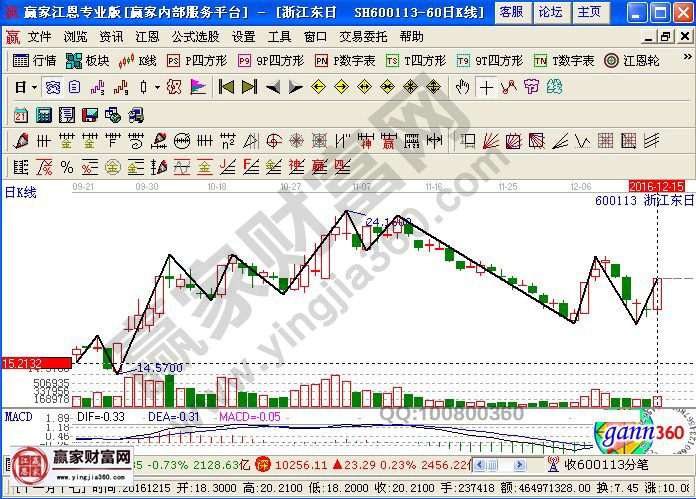Screen dimensions: 696x499
Task: Click the 论坛 button in title bar
Action: pos(549,11)
